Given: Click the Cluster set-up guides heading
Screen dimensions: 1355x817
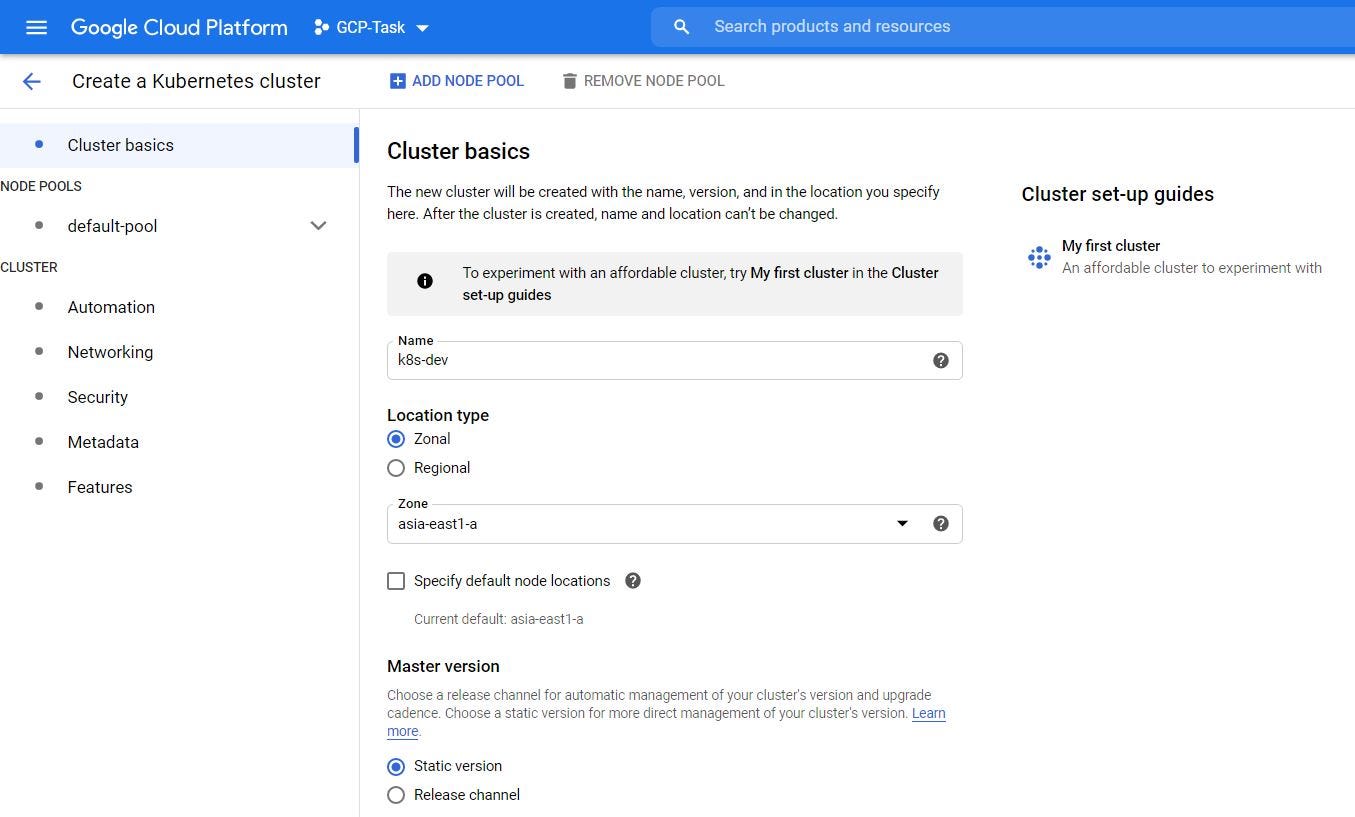Looking at the screenshot, I should (x=1117, y=194).
